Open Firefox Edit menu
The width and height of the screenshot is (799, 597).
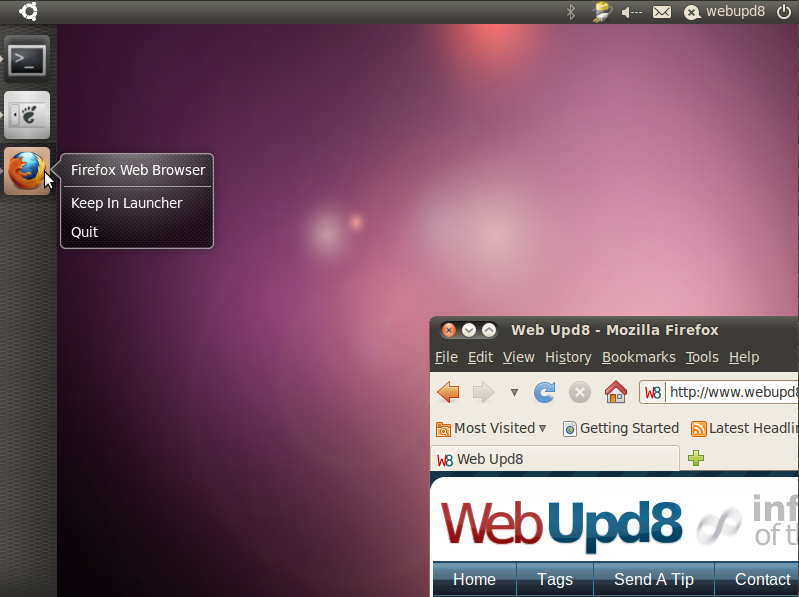tap(481, 358)
